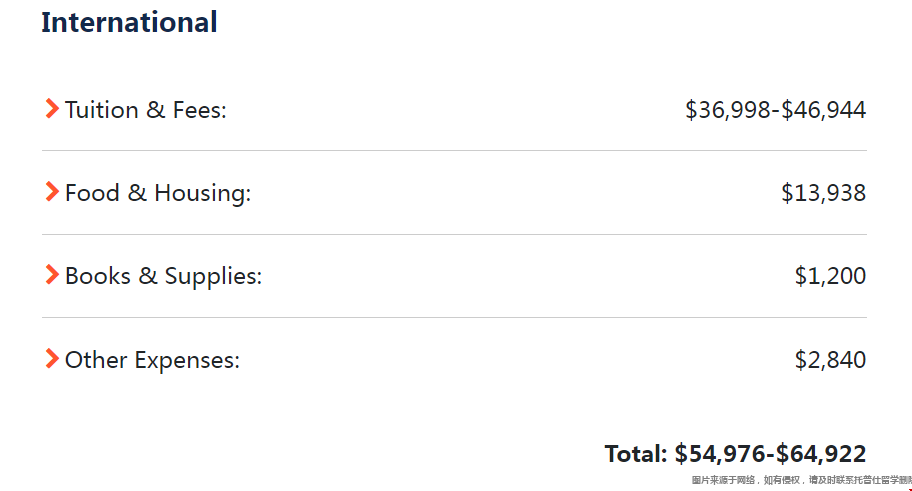Click the Books & Supplies label
This screenshot has height=491, width=912.
[163, 276]
